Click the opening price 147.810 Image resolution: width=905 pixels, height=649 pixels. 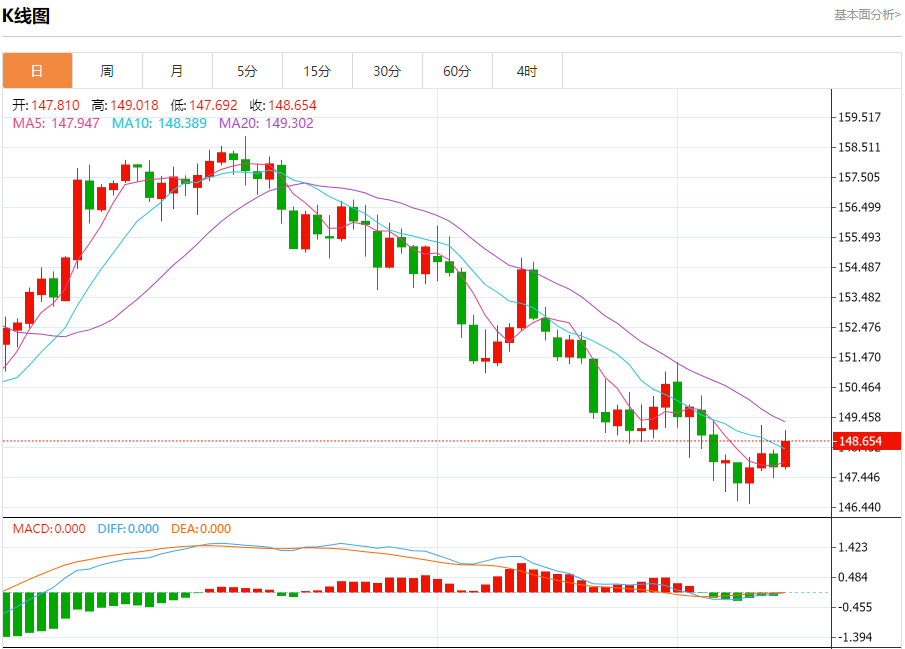pos(55,105)
